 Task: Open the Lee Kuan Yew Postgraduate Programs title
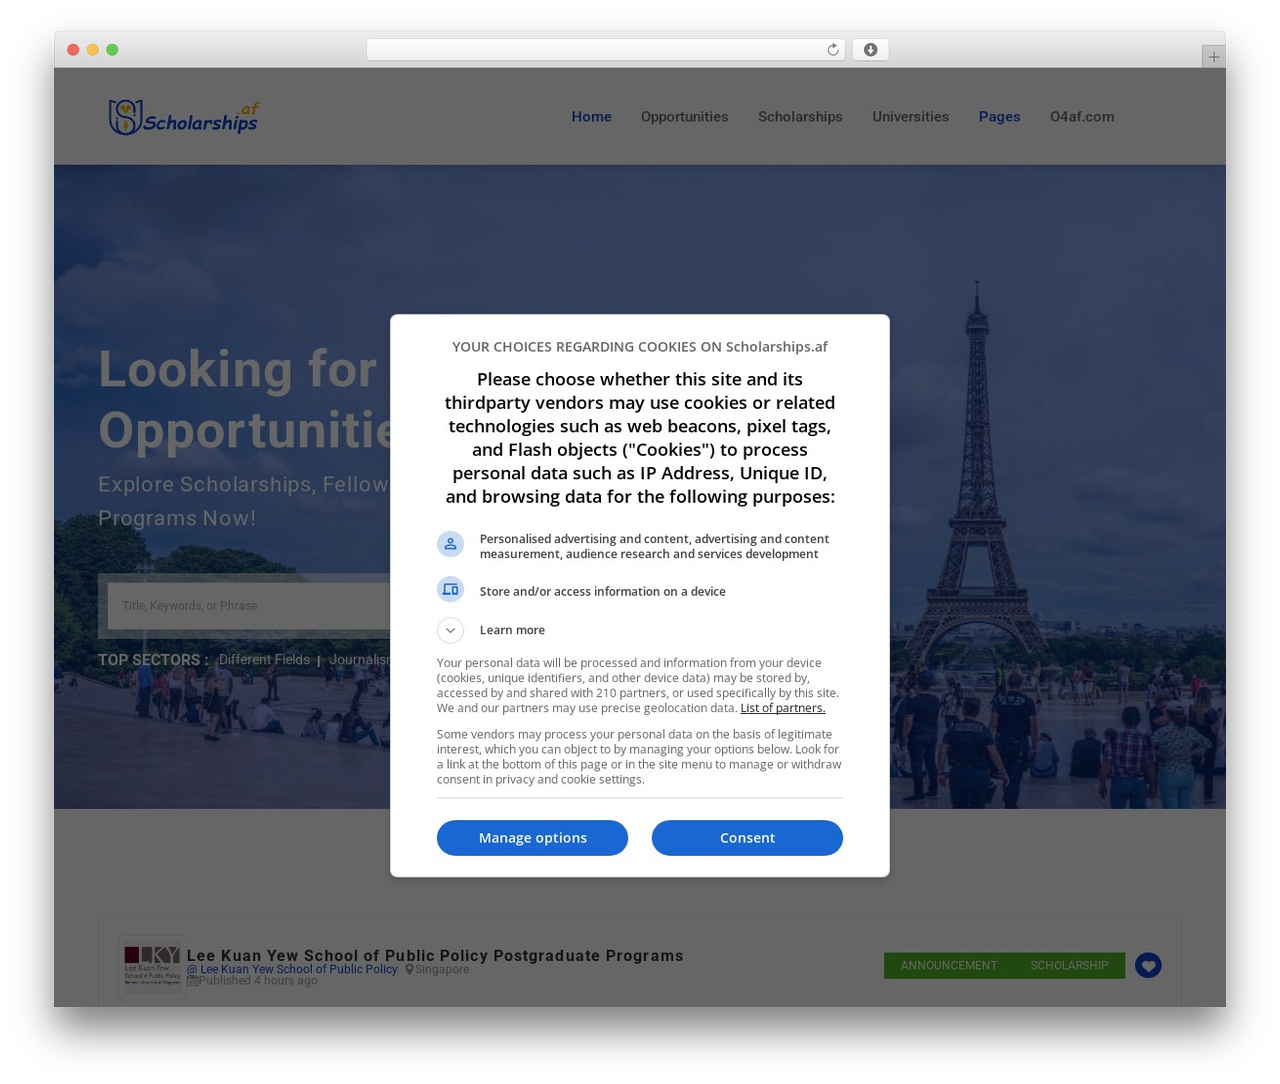(435, 956)
